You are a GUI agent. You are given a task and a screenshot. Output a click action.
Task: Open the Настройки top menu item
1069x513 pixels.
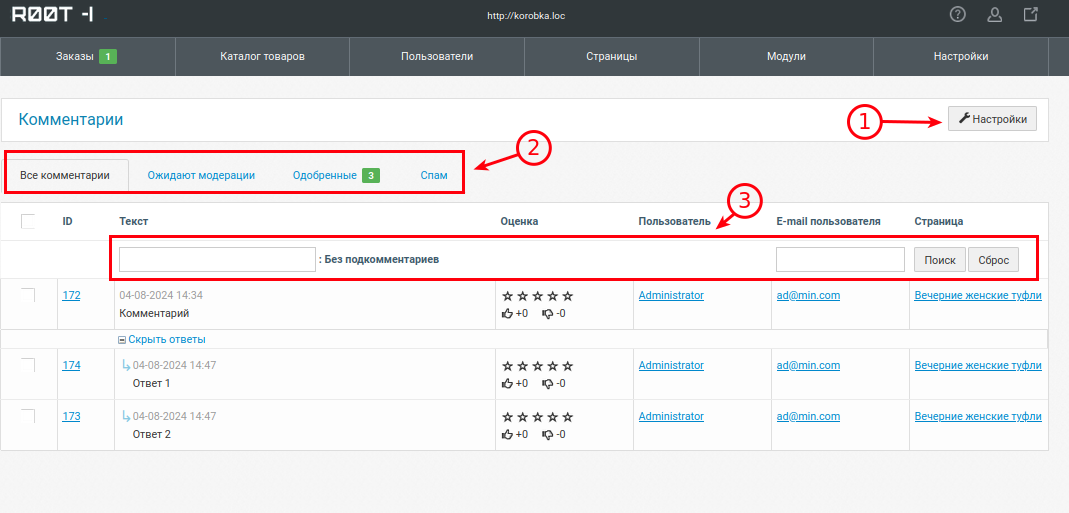coord(961,57)
